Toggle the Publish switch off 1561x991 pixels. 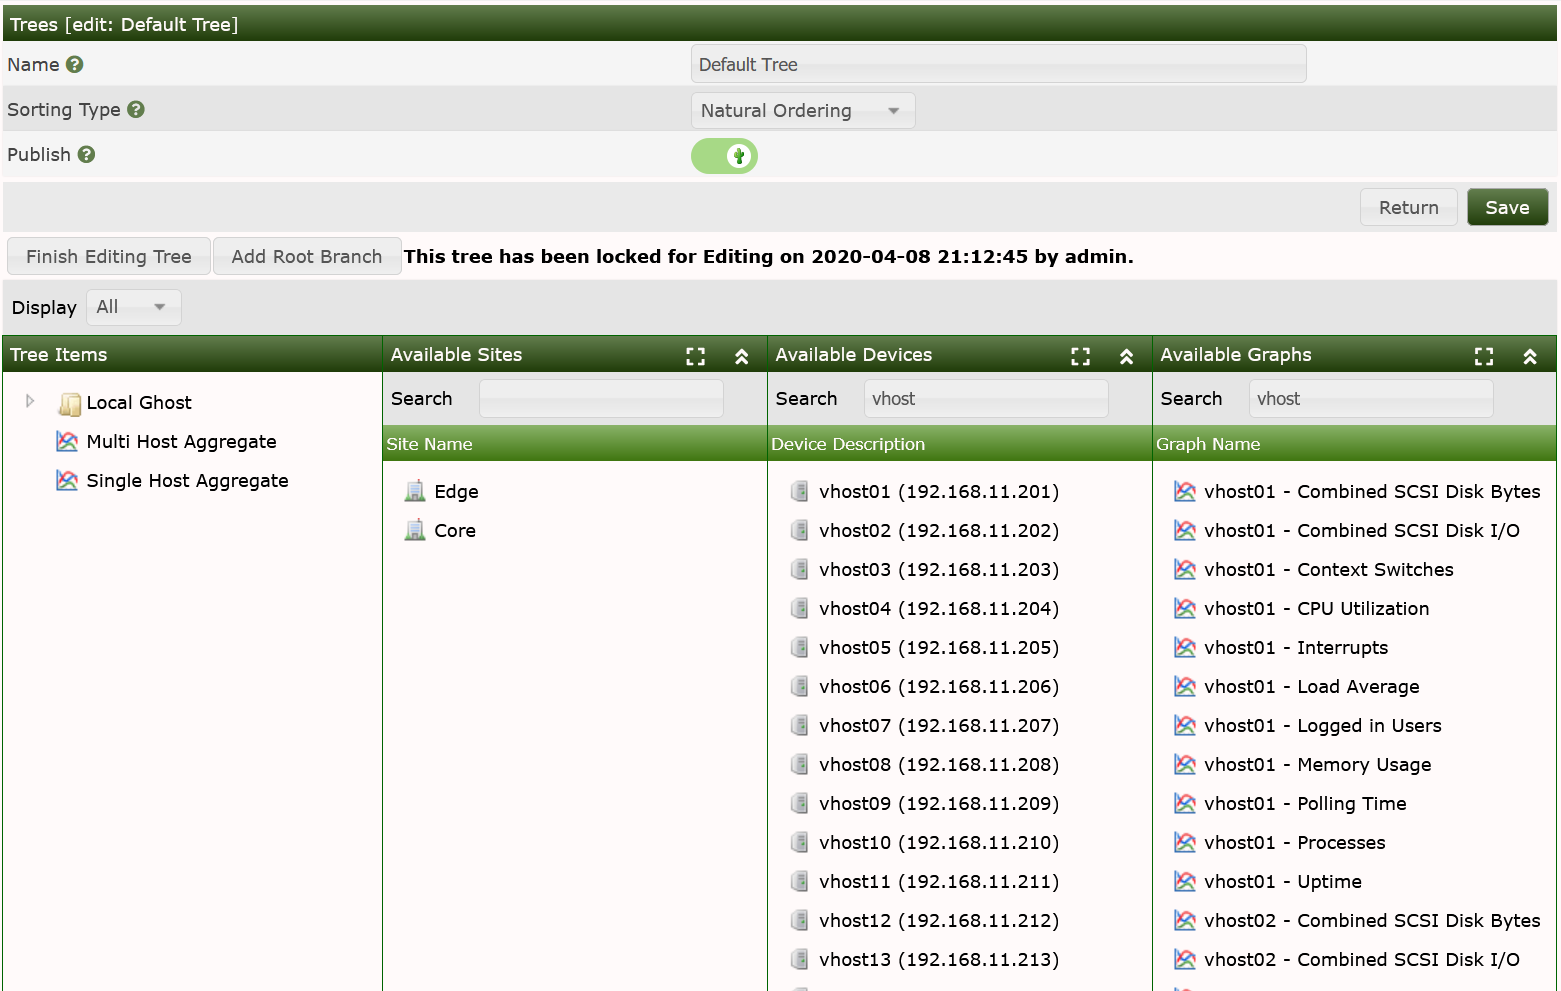(x=724, y=156)
